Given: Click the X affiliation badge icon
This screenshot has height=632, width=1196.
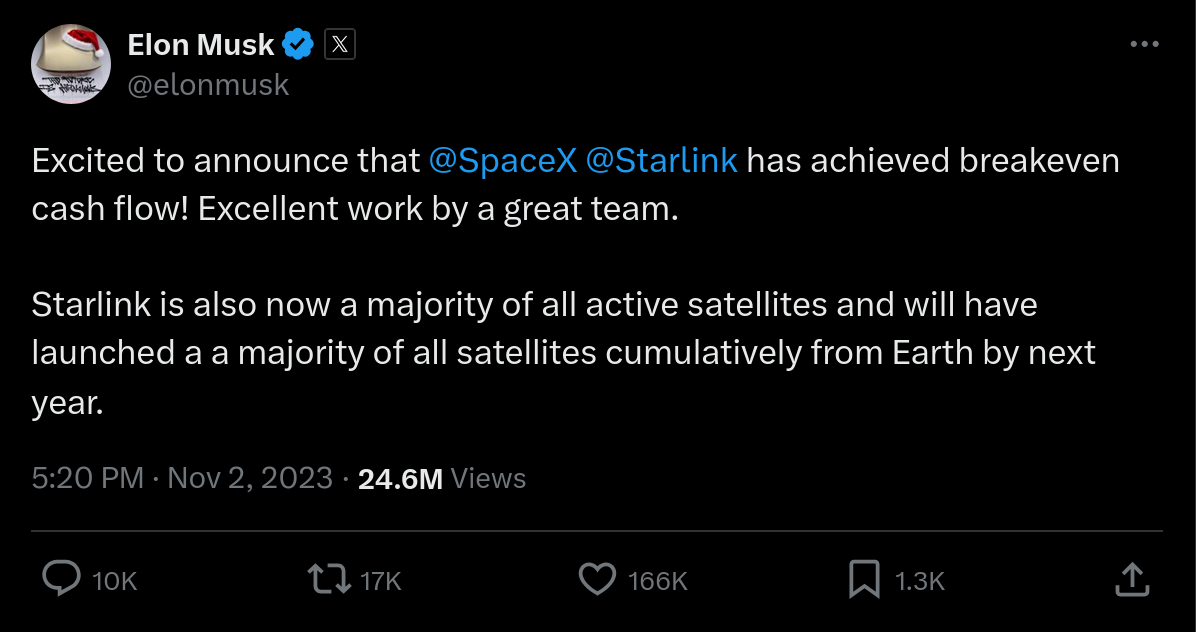Looking at the screenshot, I should (340, 45).
